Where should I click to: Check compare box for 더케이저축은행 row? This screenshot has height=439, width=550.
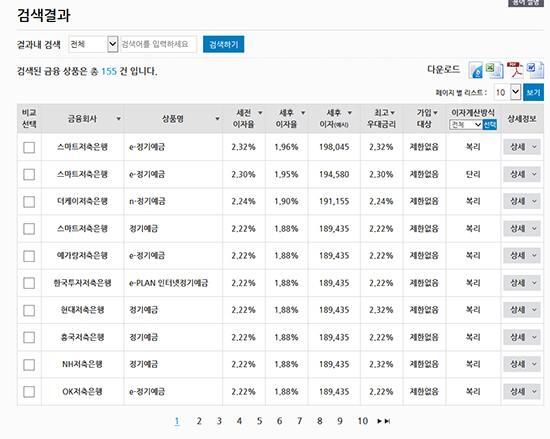tap(29, 202)
